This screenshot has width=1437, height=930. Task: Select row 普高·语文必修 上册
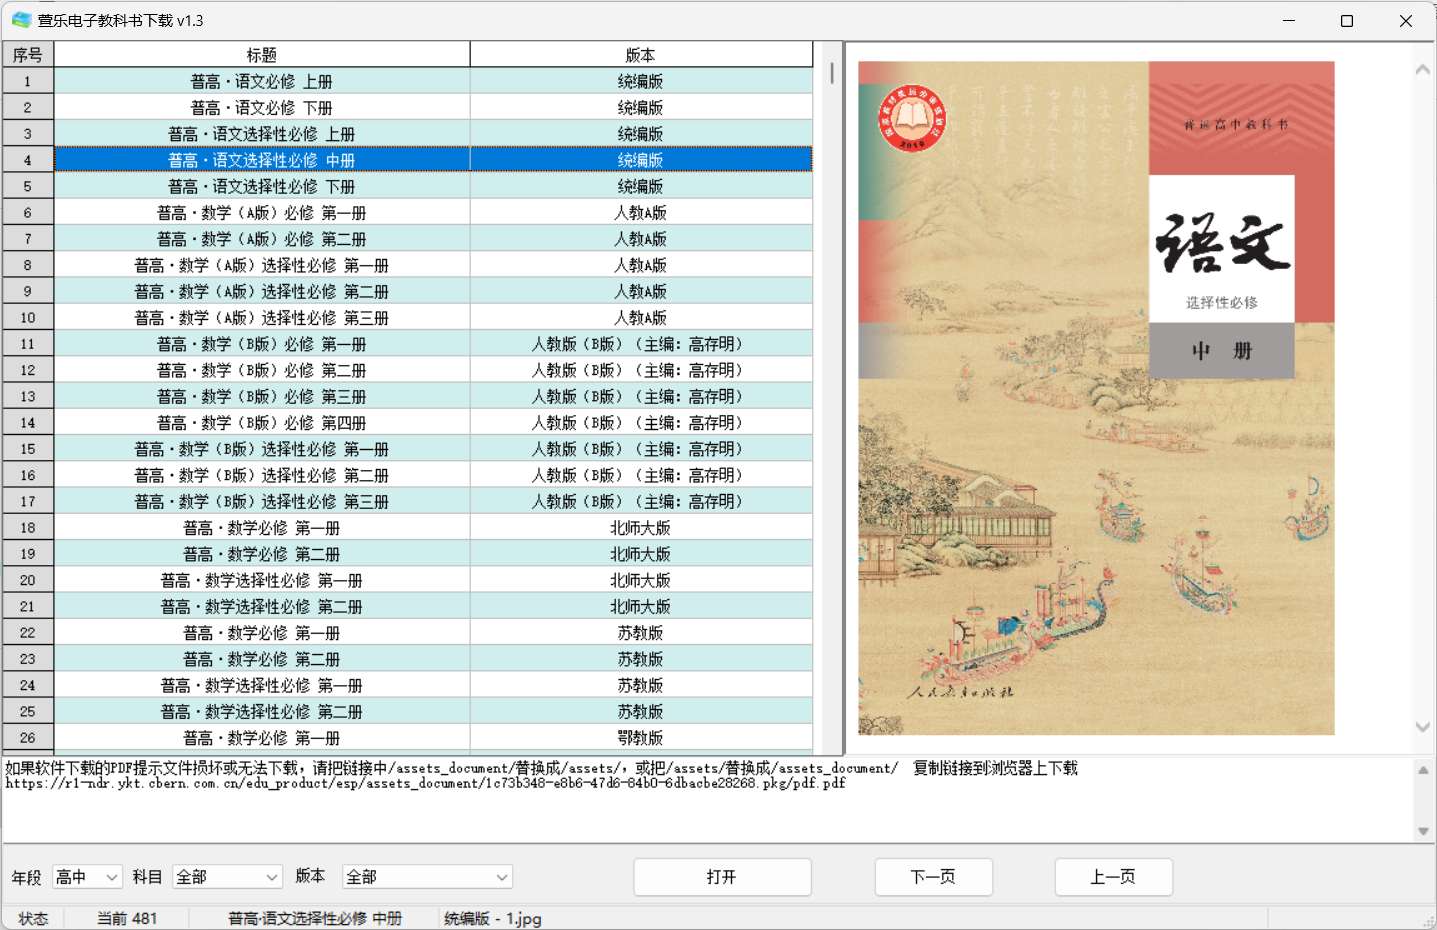pos(433,82)
